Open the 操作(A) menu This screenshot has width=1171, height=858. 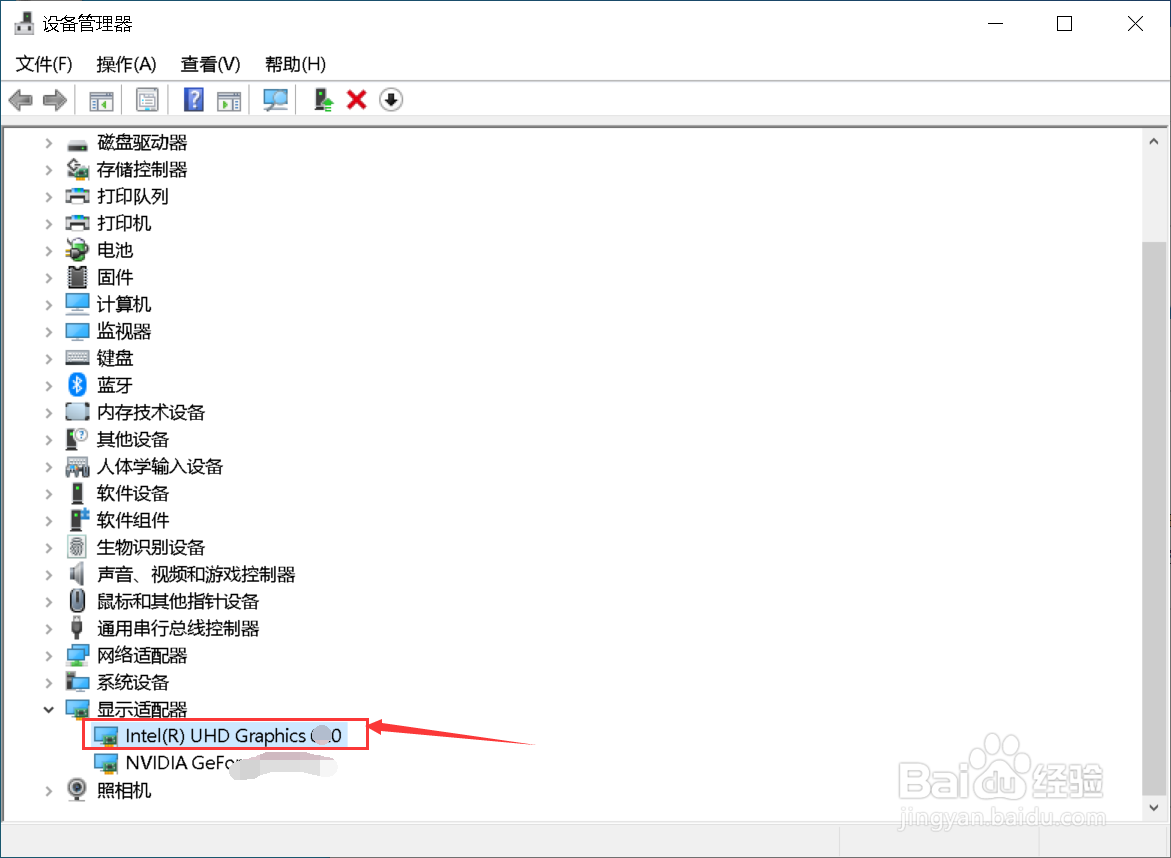tap(126, 64)
